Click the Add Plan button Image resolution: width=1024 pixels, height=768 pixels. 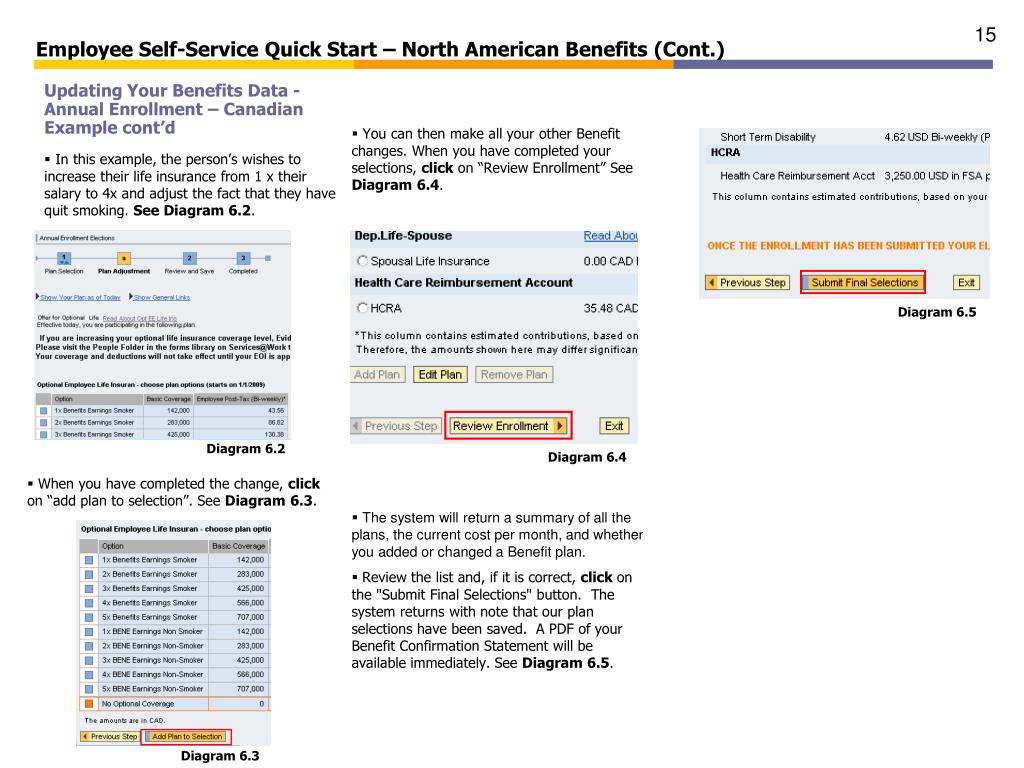coord(377,375)
